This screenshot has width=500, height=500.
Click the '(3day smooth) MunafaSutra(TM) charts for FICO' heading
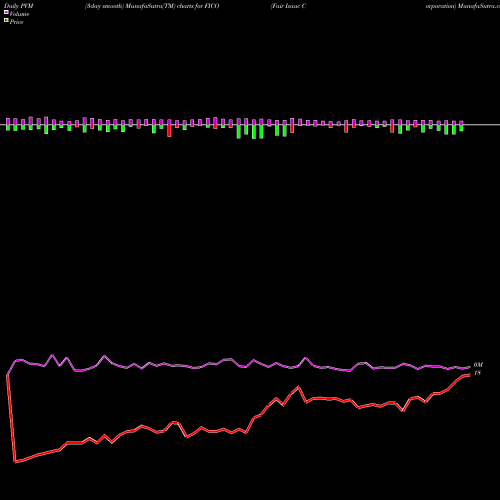(152, 6)
